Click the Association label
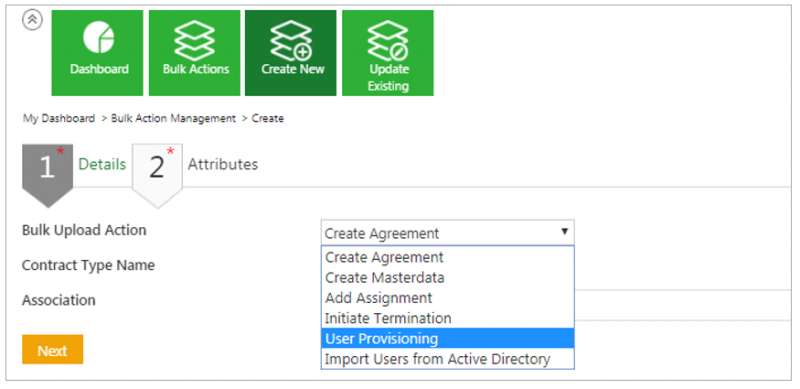This screenshot has height=389, width=800. (x=59, y=300)
